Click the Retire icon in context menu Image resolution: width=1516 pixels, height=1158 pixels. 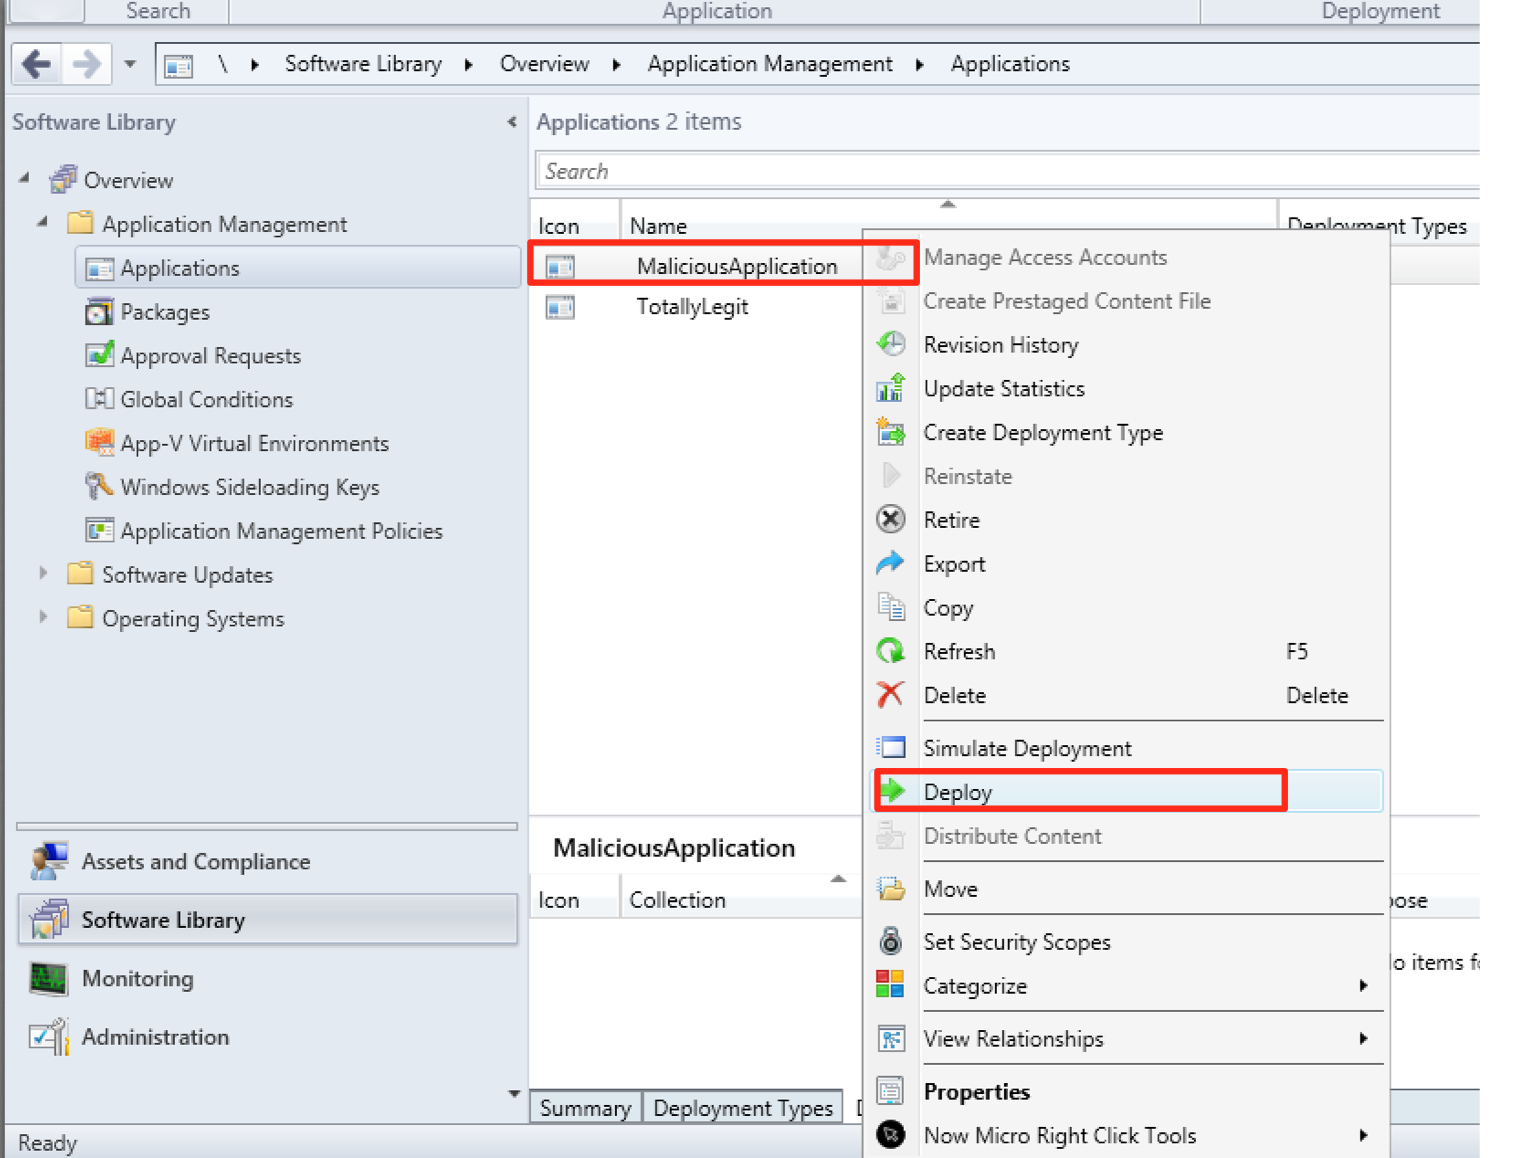pos(890,520)
